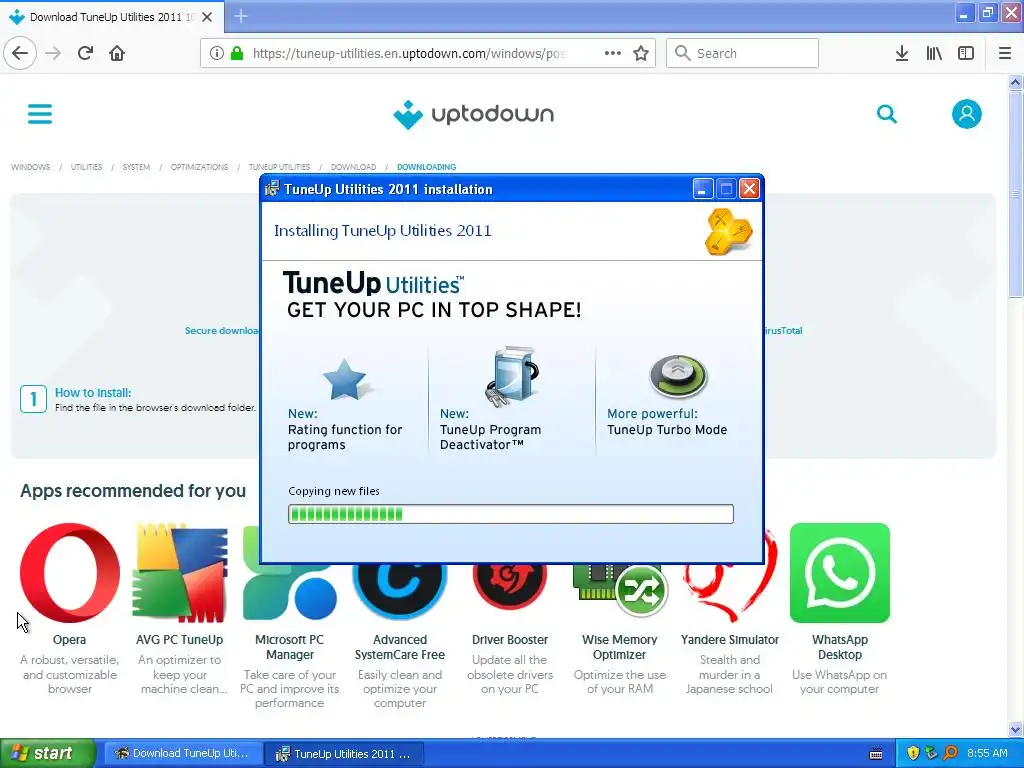The height and width of the screenshot is (768, 1024).
Task: Click the AVG PC TuneUp app icon
Action: pyautogui.click(x=180, y=573)
